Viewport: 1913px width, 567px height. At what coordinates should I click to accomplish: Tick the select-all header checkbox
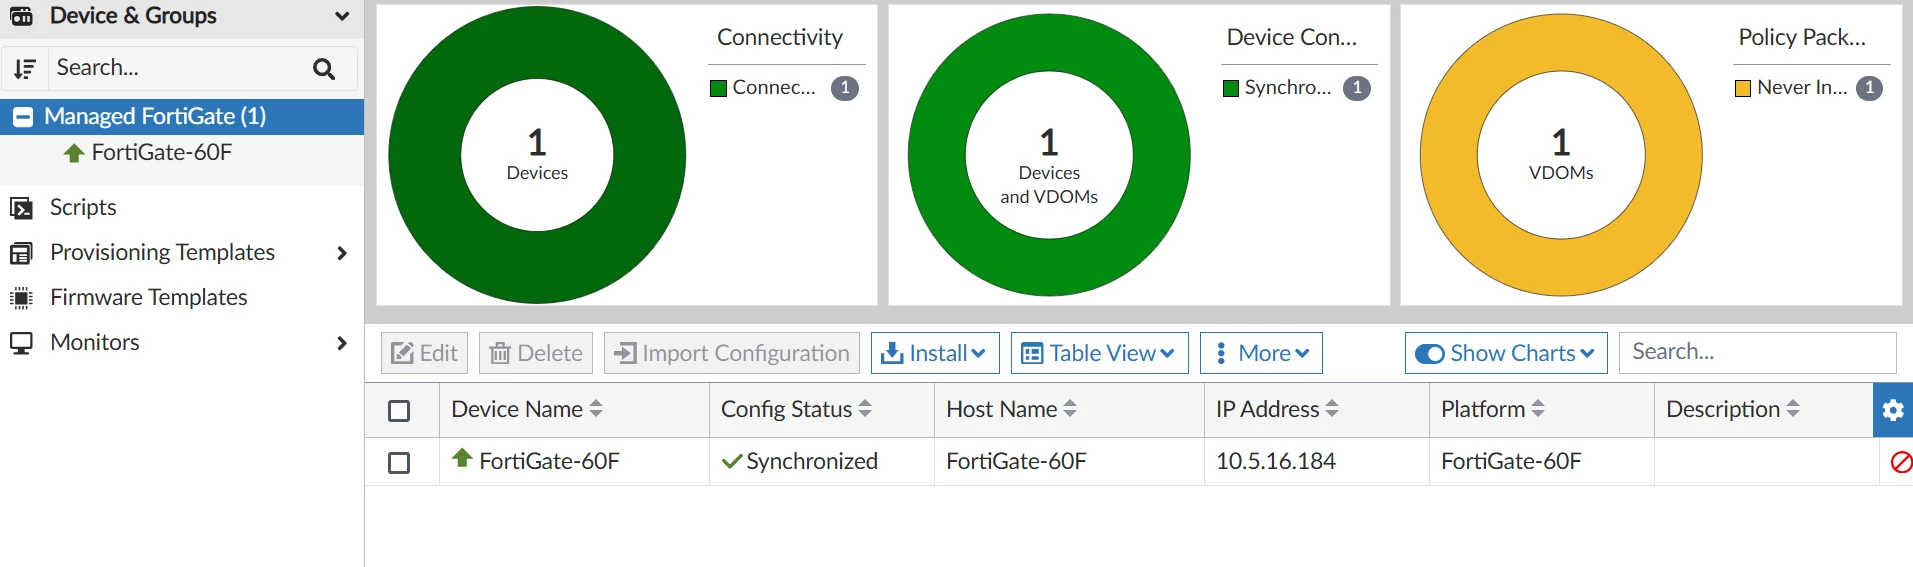(x=399, y=411)
